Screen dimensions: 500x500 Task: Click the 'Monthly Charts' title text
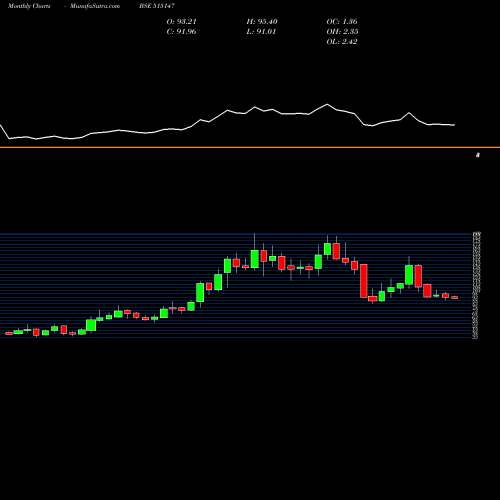point(29,6)
